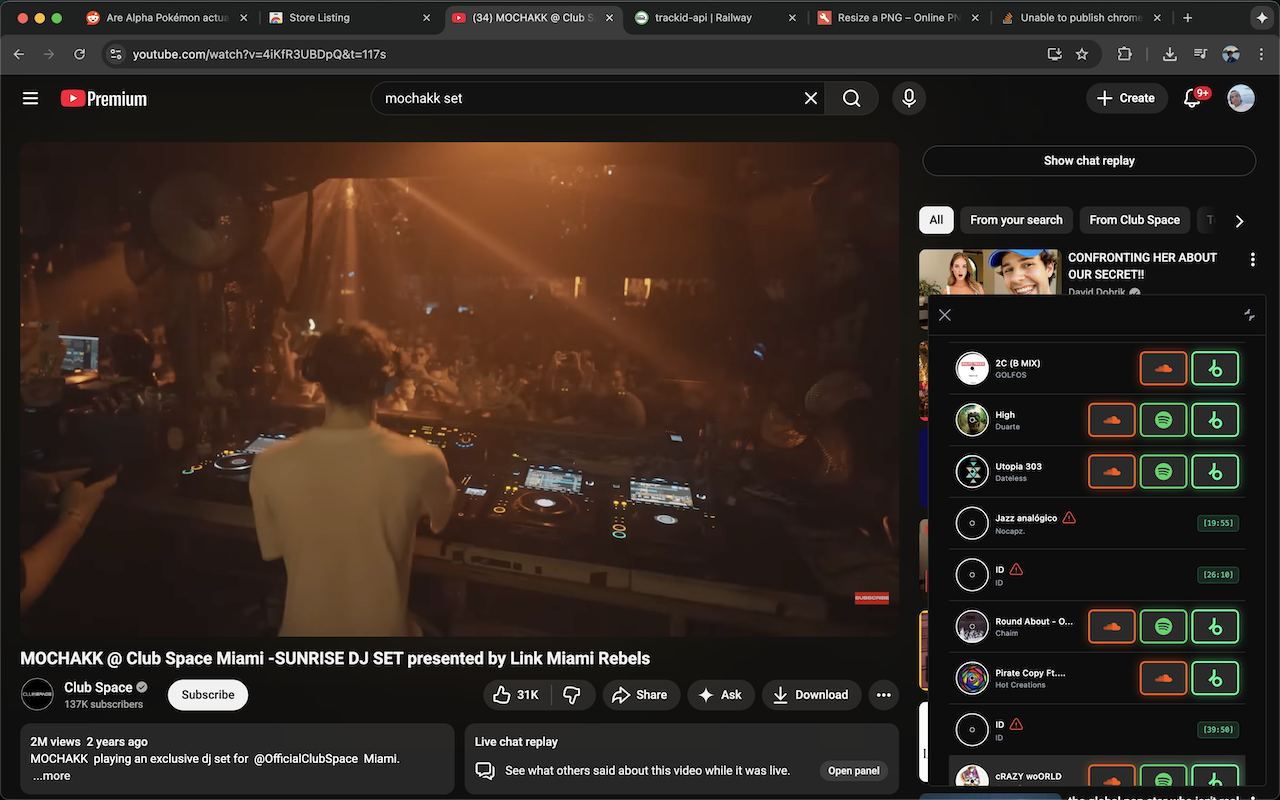The width and height of the screenshot is (1280, 800).
Task: Open the YouTube notifications bell
Action: [1192, 98]
